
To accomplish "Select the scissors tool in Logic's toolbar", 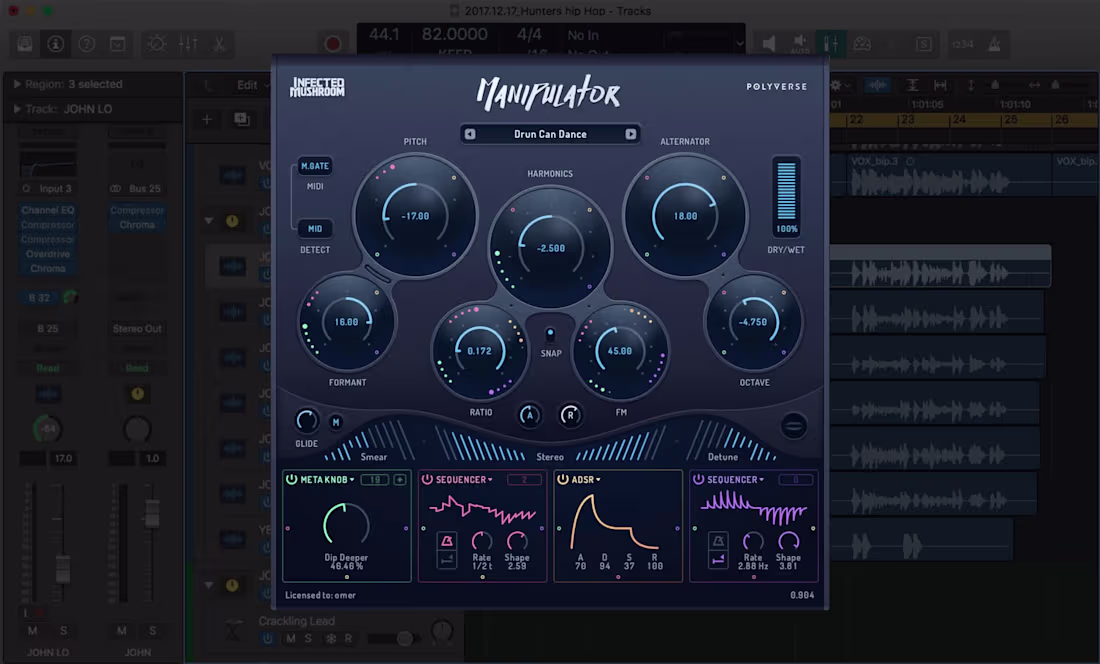I will pos(219,44).
